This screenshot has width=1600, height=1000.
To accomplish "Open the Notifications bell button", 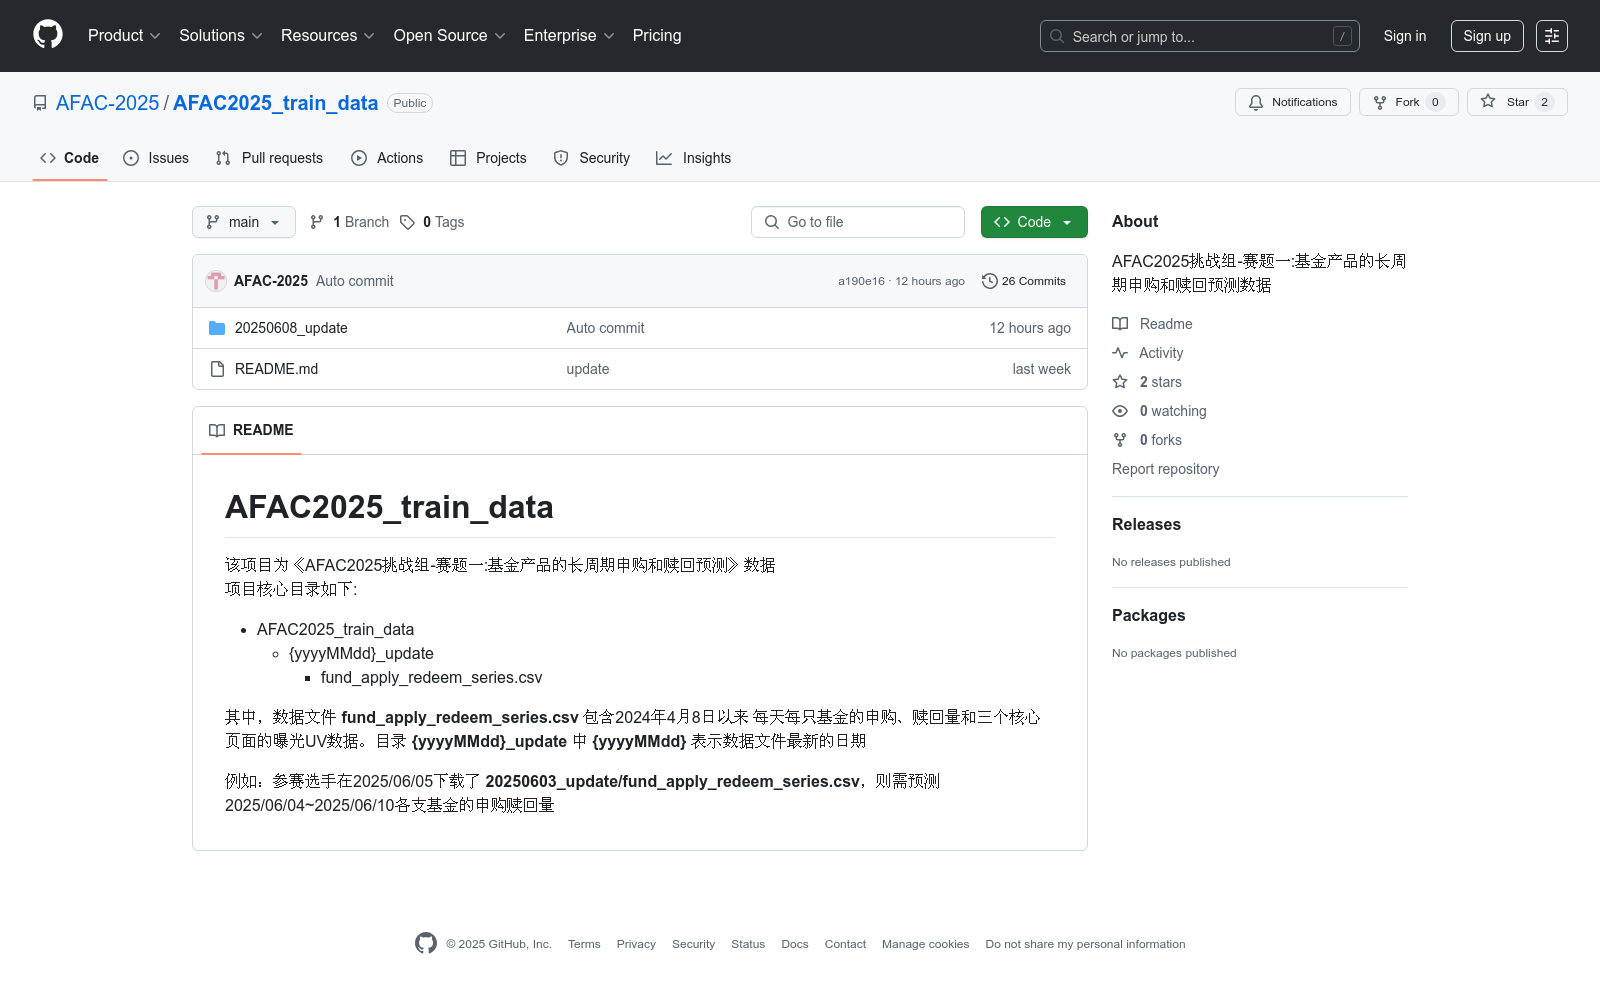I will click(x=1292, y=102).
